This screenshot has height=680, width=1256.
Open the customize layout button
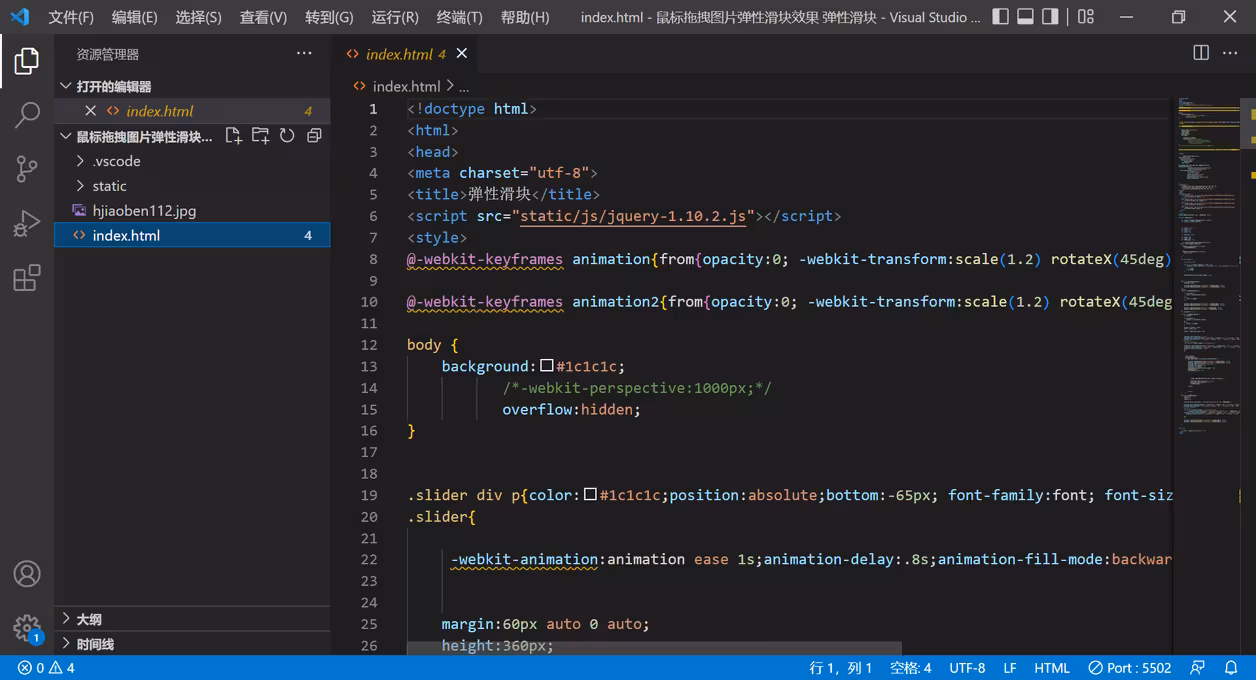(1086, 17)
